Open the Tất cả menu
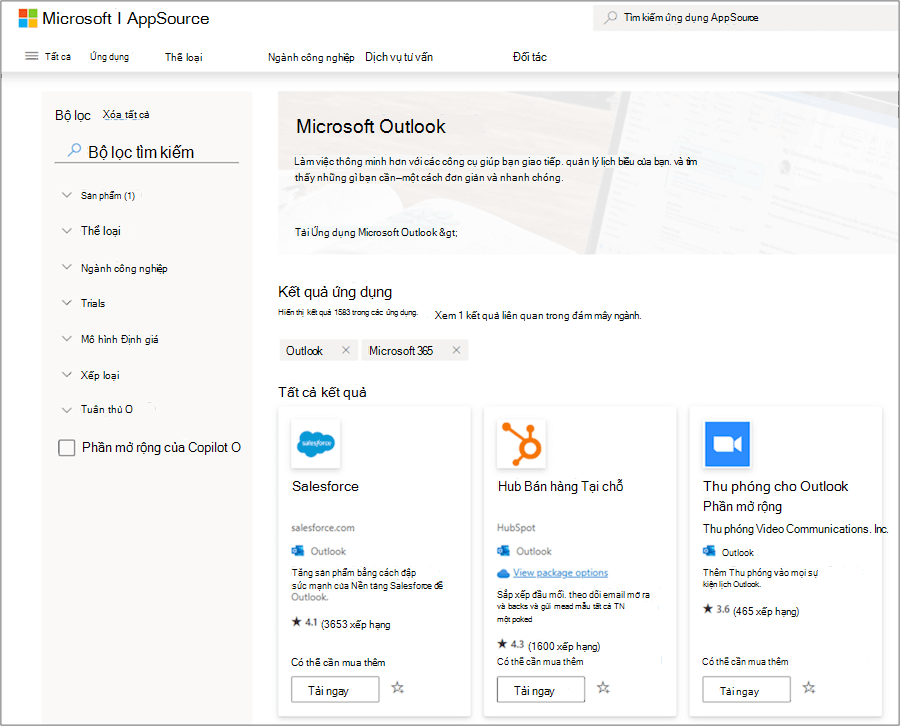Screen dimensions: 900x726 (x=58, y=56)
